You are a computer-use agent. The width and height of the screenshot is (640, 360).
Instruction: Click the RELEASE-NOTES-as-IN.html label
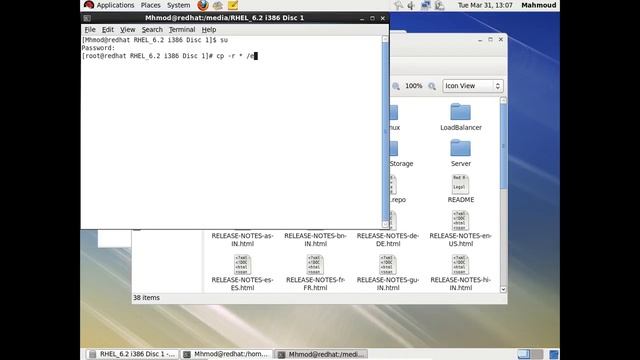(x=242, y=240)
